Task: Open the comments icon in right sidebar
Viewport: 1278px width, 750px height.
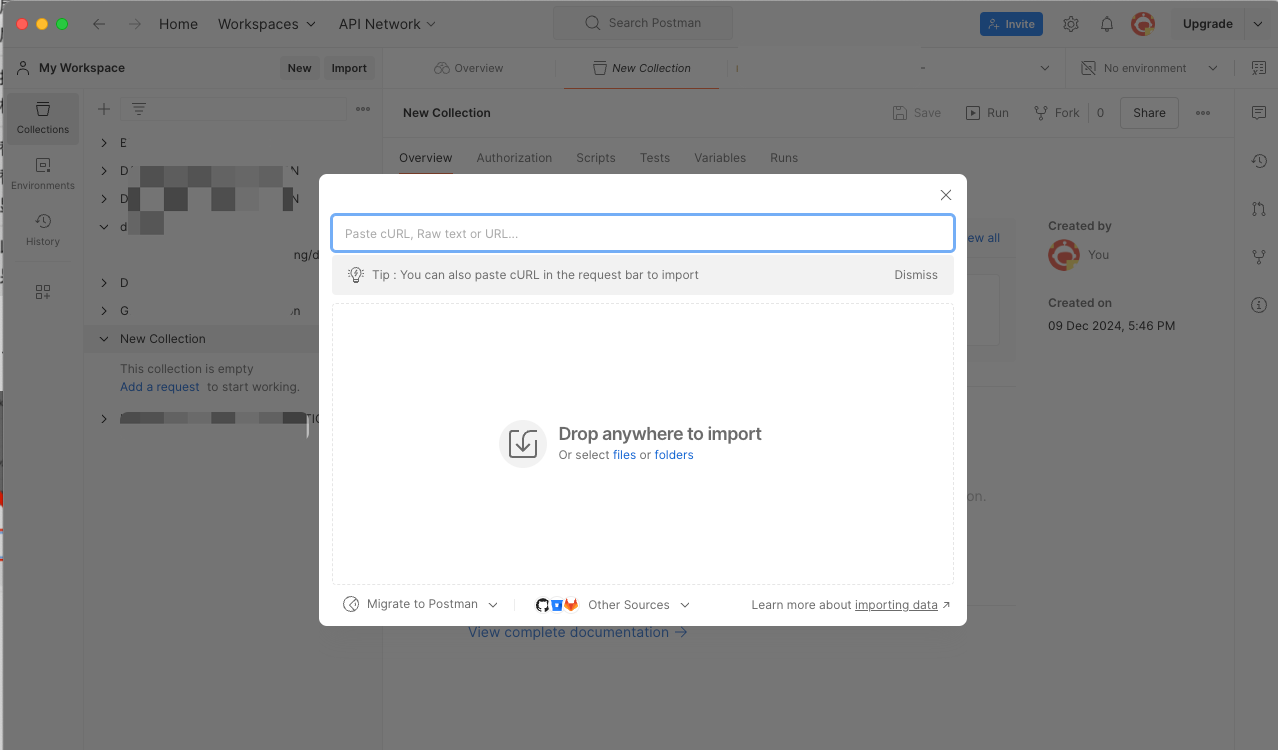Action: 1259,113
